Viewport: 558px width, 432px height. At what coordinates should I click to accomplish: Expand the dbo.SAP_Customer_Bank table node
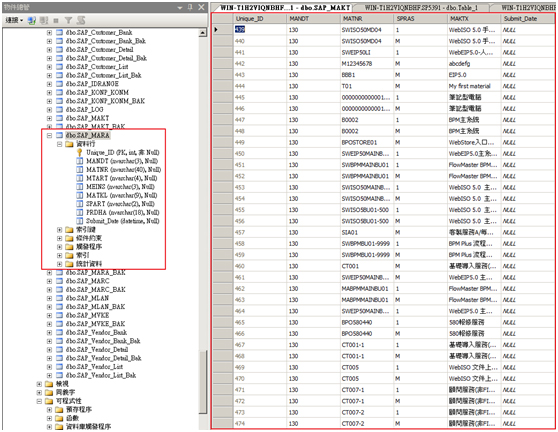[49, 32]
